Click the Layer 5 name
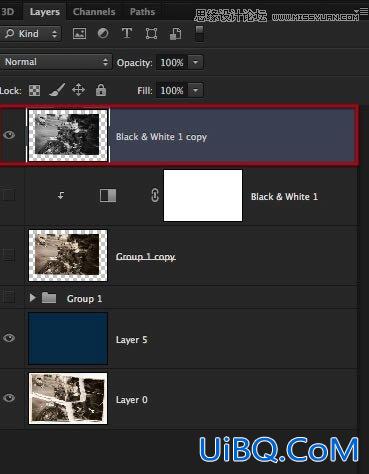 click(x=131, y=340)
